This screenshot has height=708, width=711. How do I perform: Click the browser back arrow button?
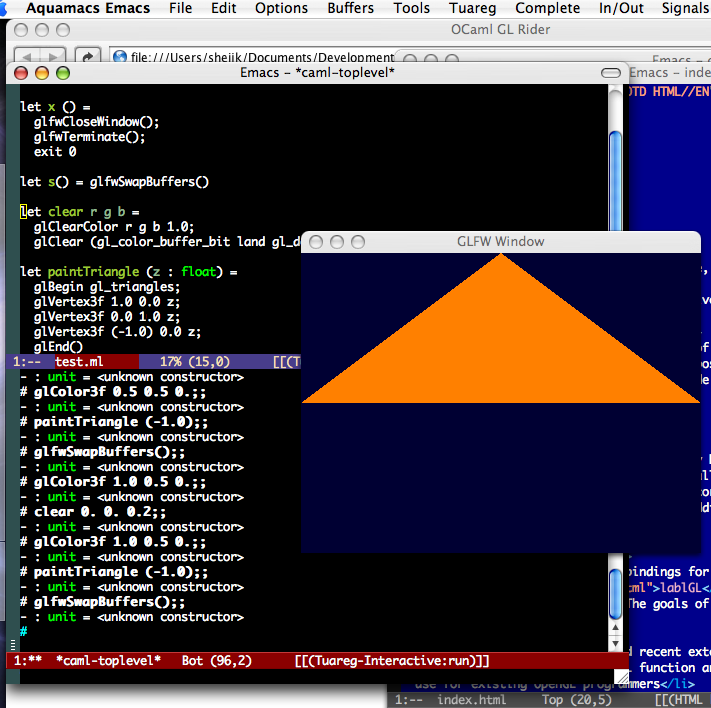click(28, 57)
